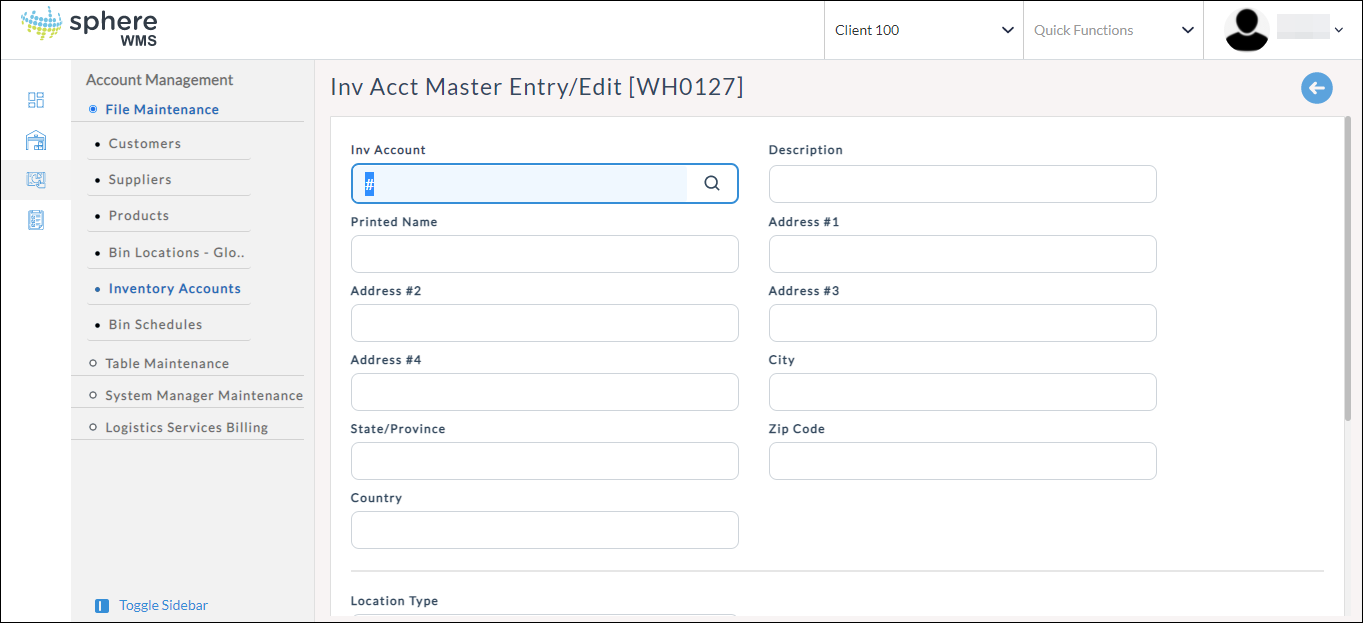
Task: Click the blue back arrow button
Action: click(x=1316, y=88)
